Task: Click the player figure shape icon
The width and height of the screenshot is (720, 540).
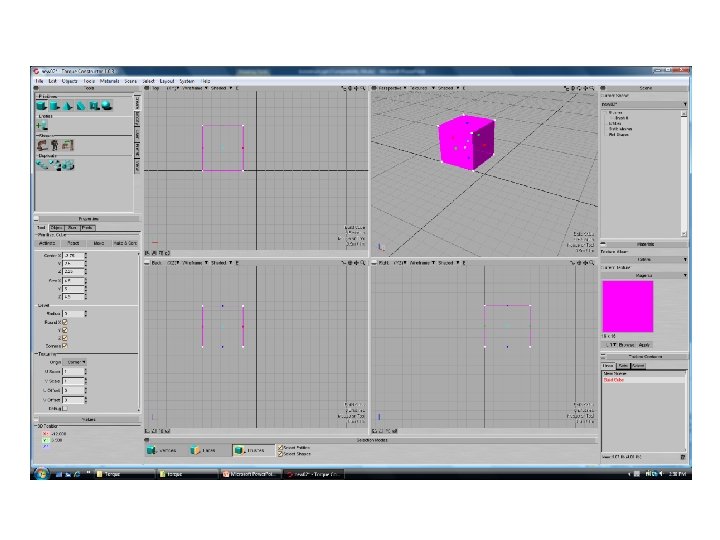Action: pyautogui.click(x=55, y=146)
